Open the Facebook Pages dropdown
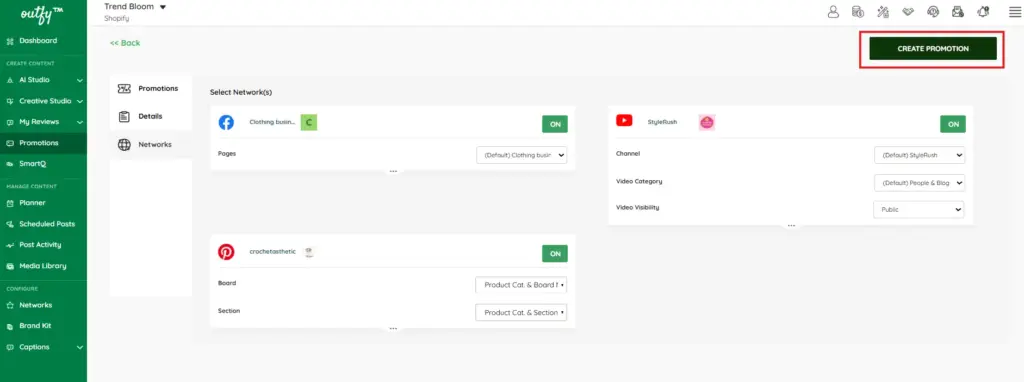Image resolution: width=1024 pixels, height=382 pixels. (522, 155)
